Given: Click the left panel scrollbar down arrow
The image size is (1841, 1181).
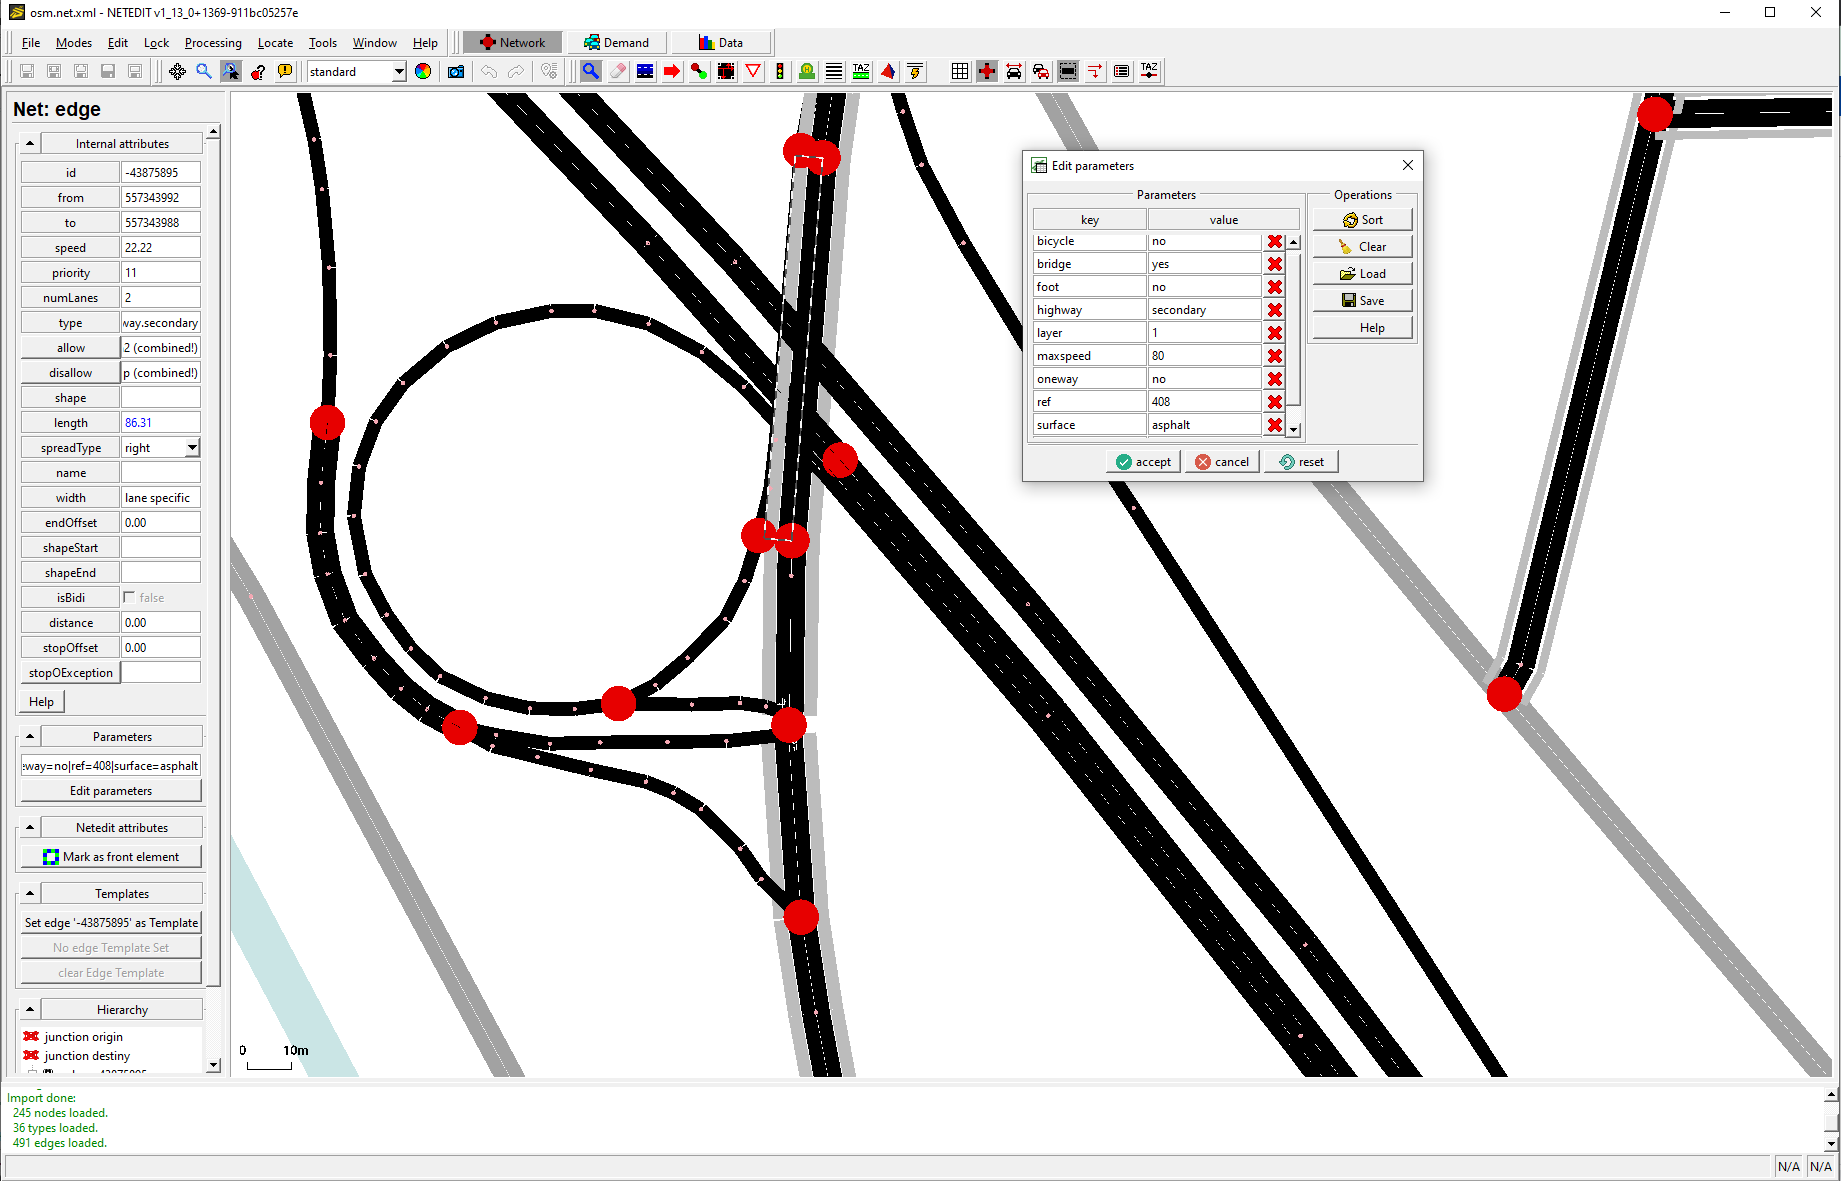Looking at the screenshot, I should click(213, 1066).
